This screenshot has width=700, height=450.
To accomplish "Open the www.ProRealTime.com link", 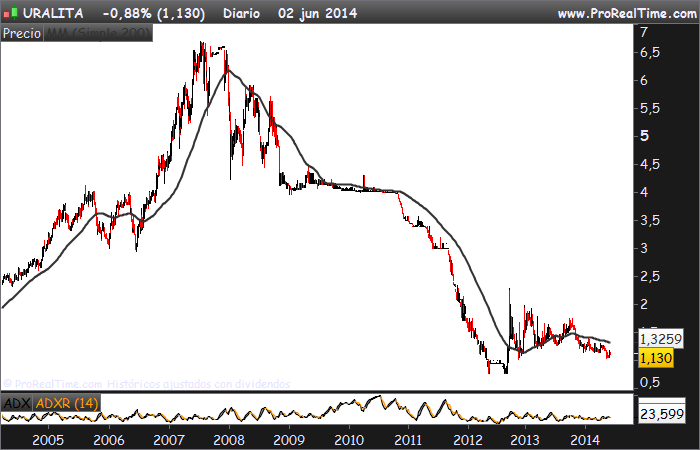I will pos(627,14).
